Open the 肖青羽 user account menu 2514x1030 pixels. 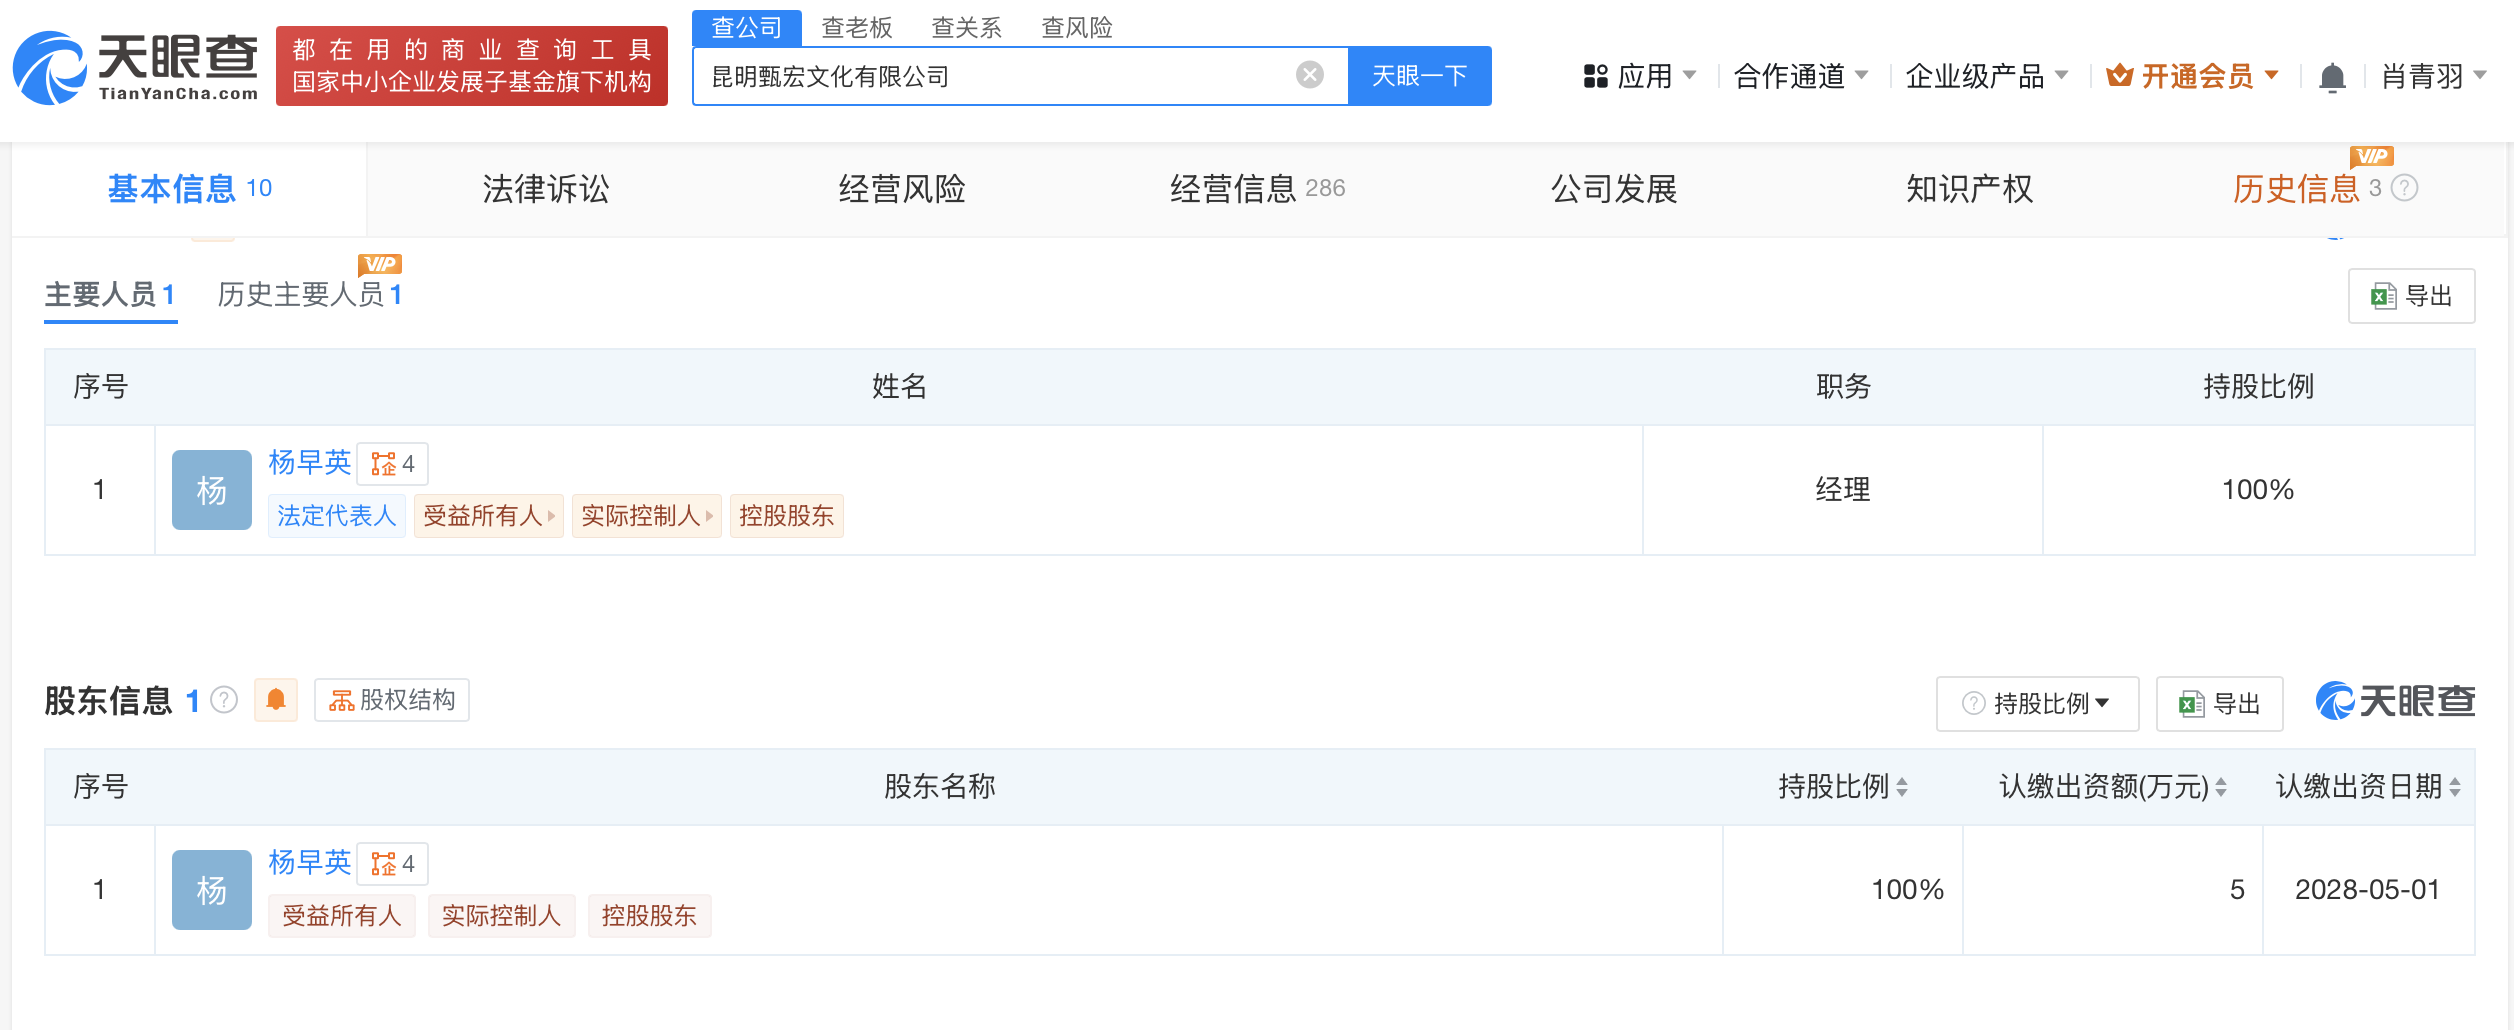[2434, 76]
